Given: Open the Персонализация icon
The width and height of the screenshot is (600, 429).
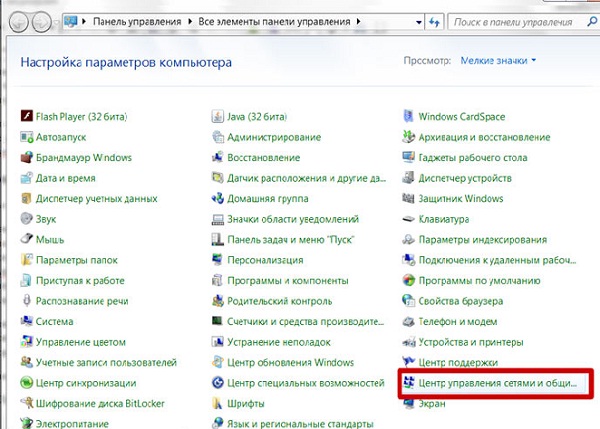Looking at the screenshot, I should (x=217, y=260).
